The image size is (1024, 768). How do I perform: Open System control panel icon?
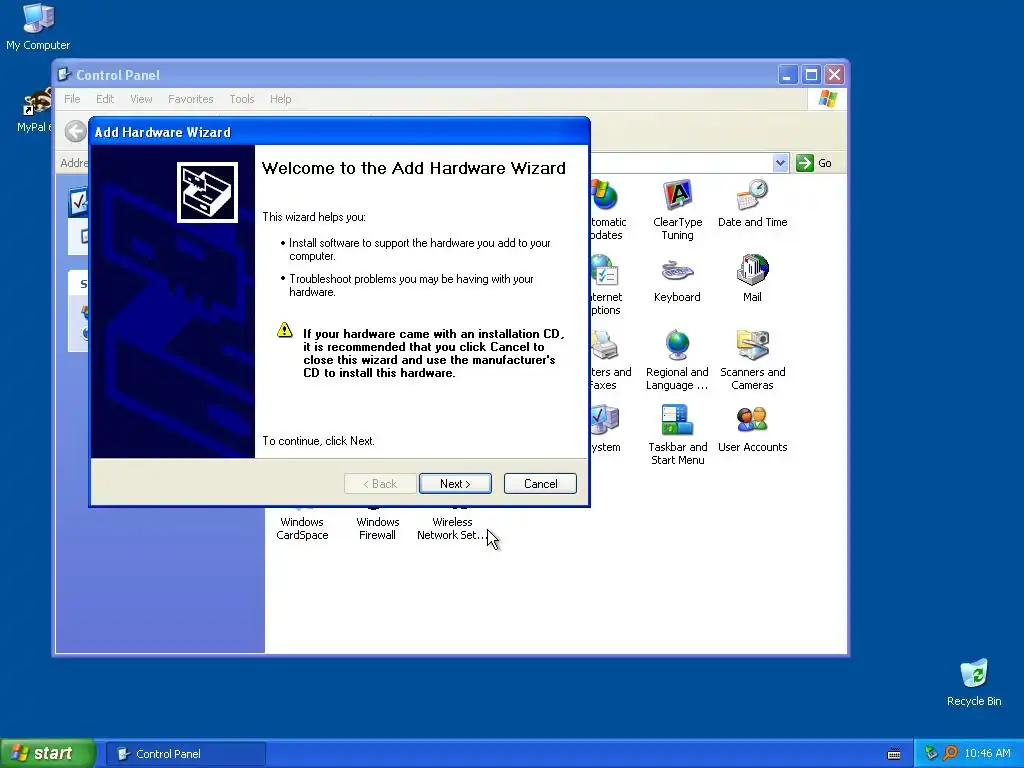point(605,429)
